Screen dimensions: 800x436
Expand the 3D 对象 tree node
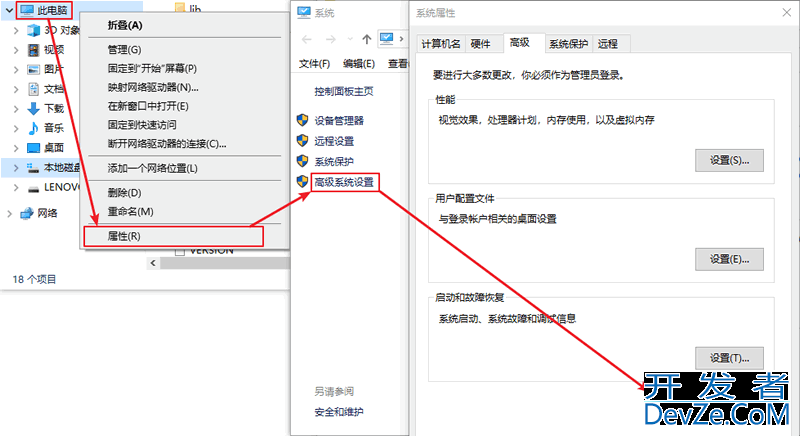tap(16, 31)
